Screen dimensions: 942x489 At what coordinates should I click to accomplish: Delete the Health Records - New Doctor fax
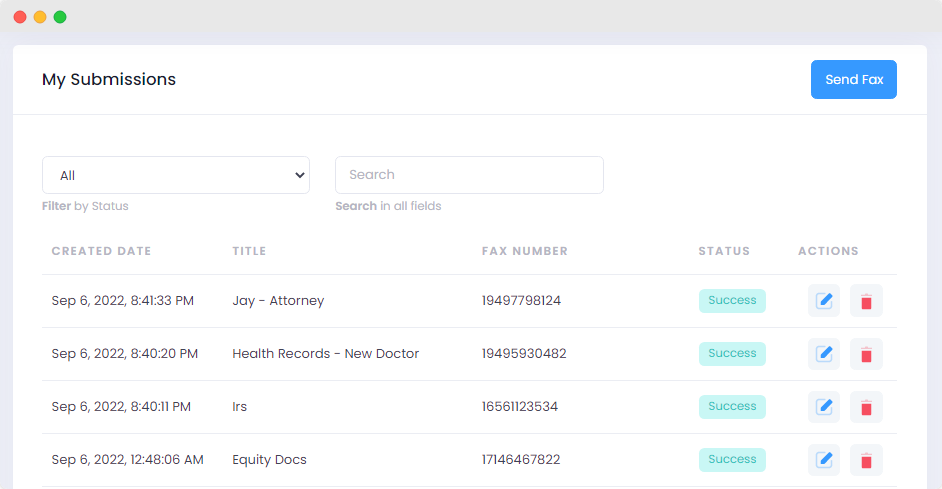pos(866,354)
